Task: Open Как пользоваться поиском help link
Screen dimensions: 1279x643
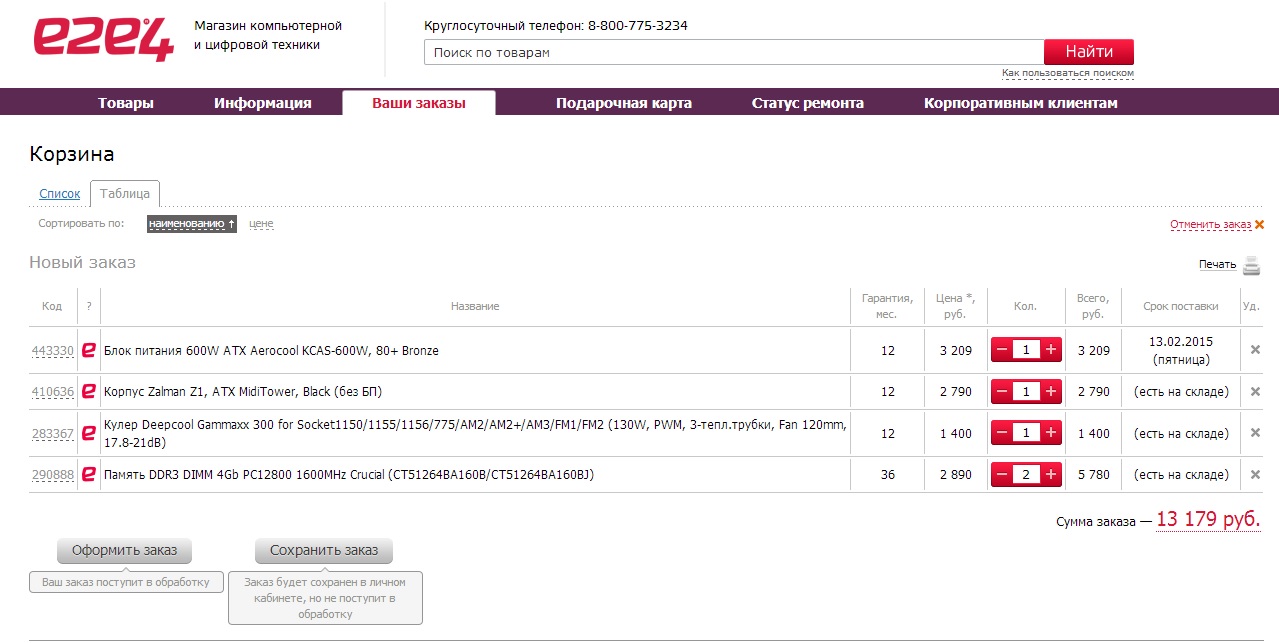Action: click(1068, 73)
